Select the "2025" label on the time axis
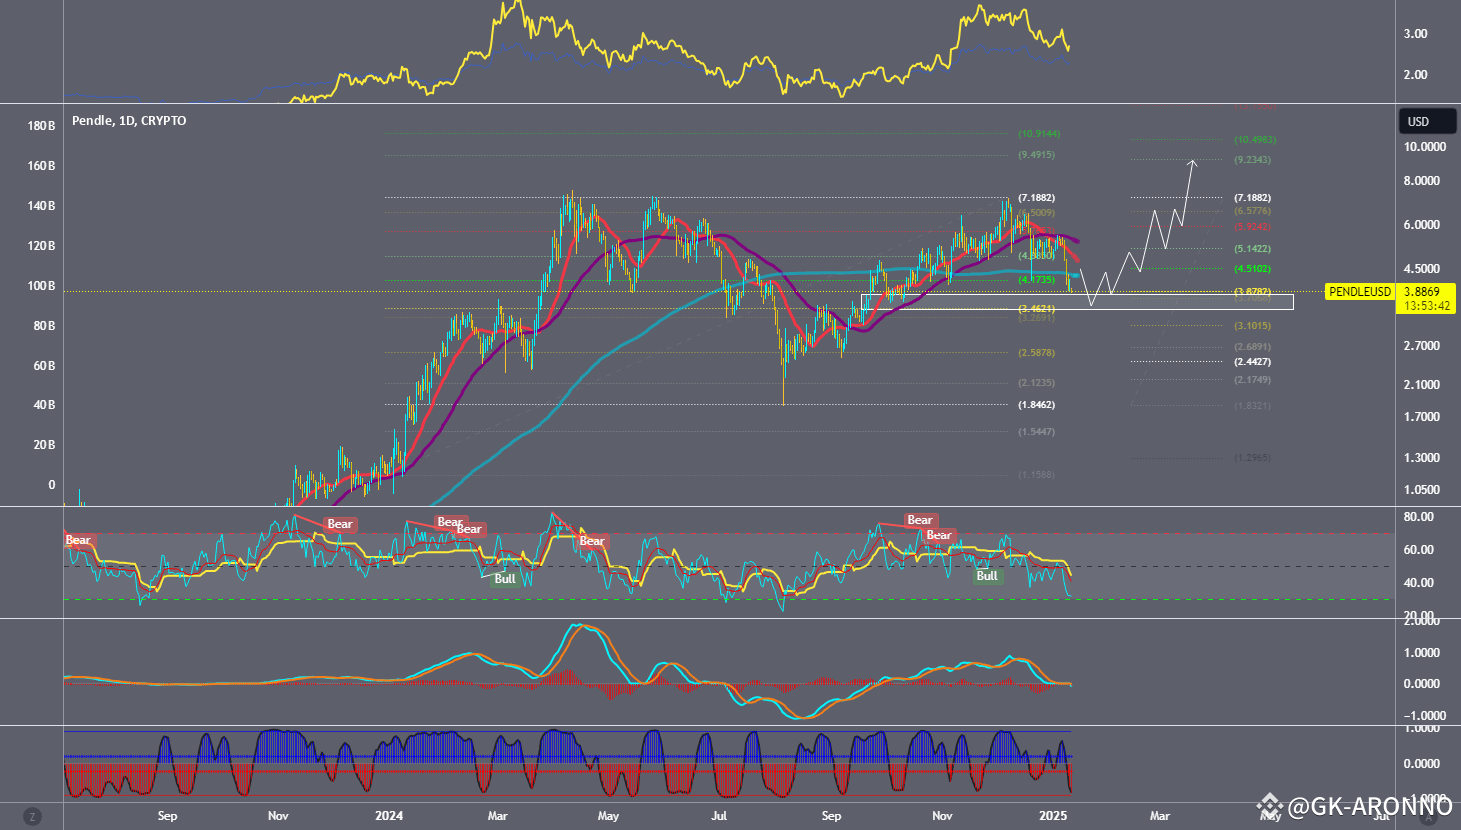The height and width of the screenshot is (830, 1461). (1051, 816)
